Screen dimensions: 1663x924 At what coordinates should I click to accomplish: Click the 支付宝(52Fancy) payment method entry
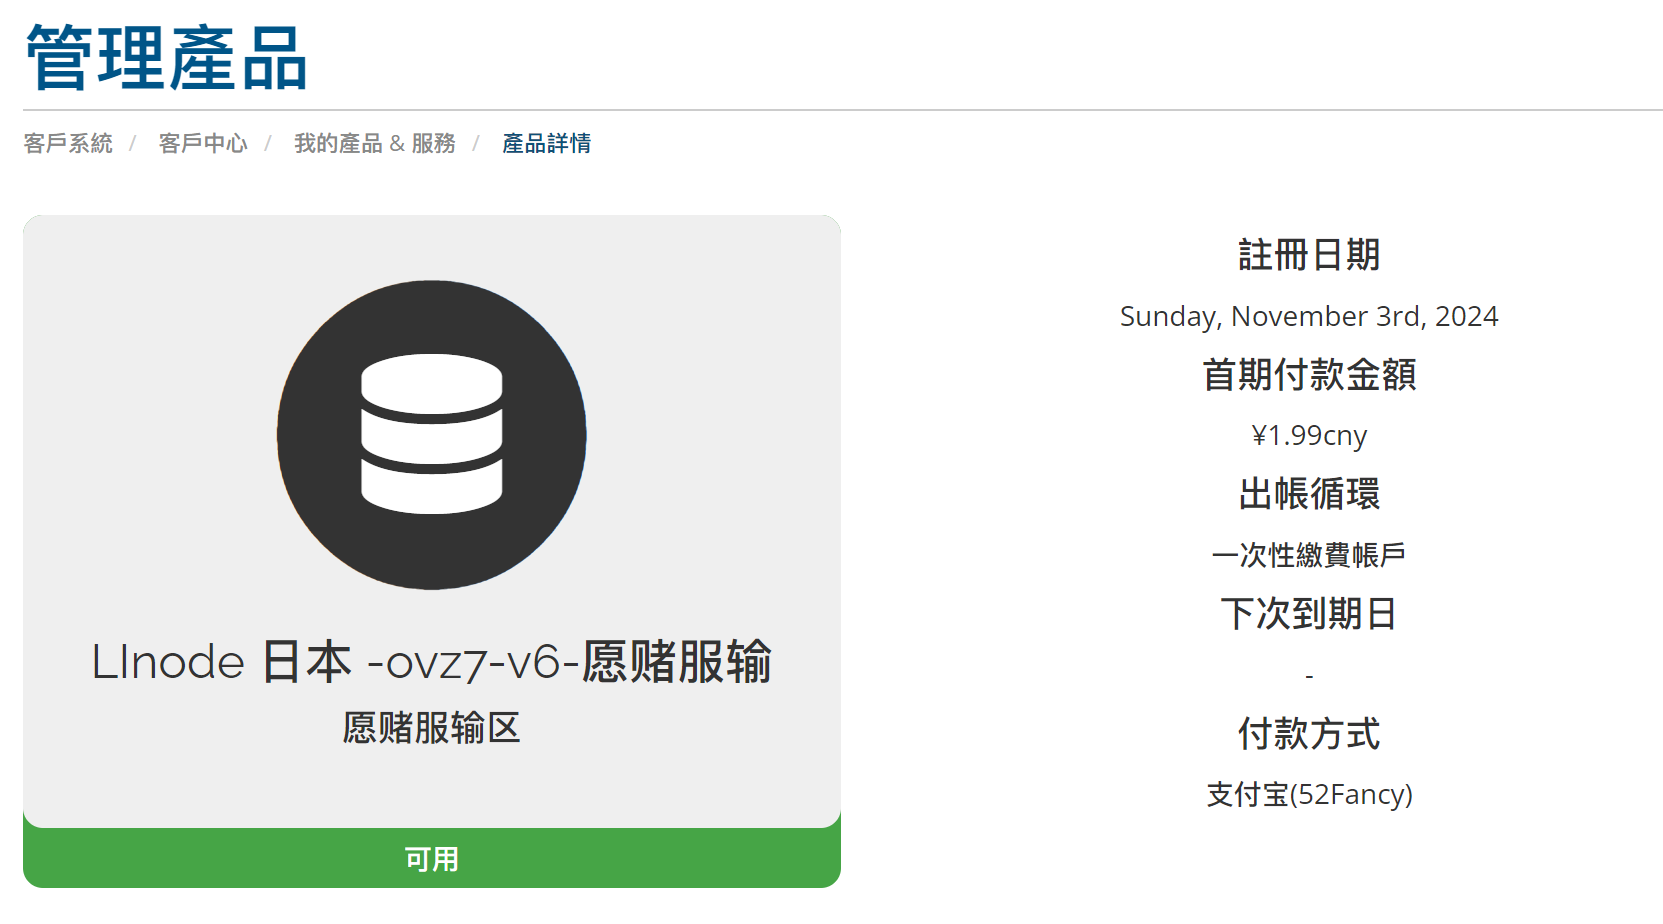pyautogui.click(x=1308, y=794)
